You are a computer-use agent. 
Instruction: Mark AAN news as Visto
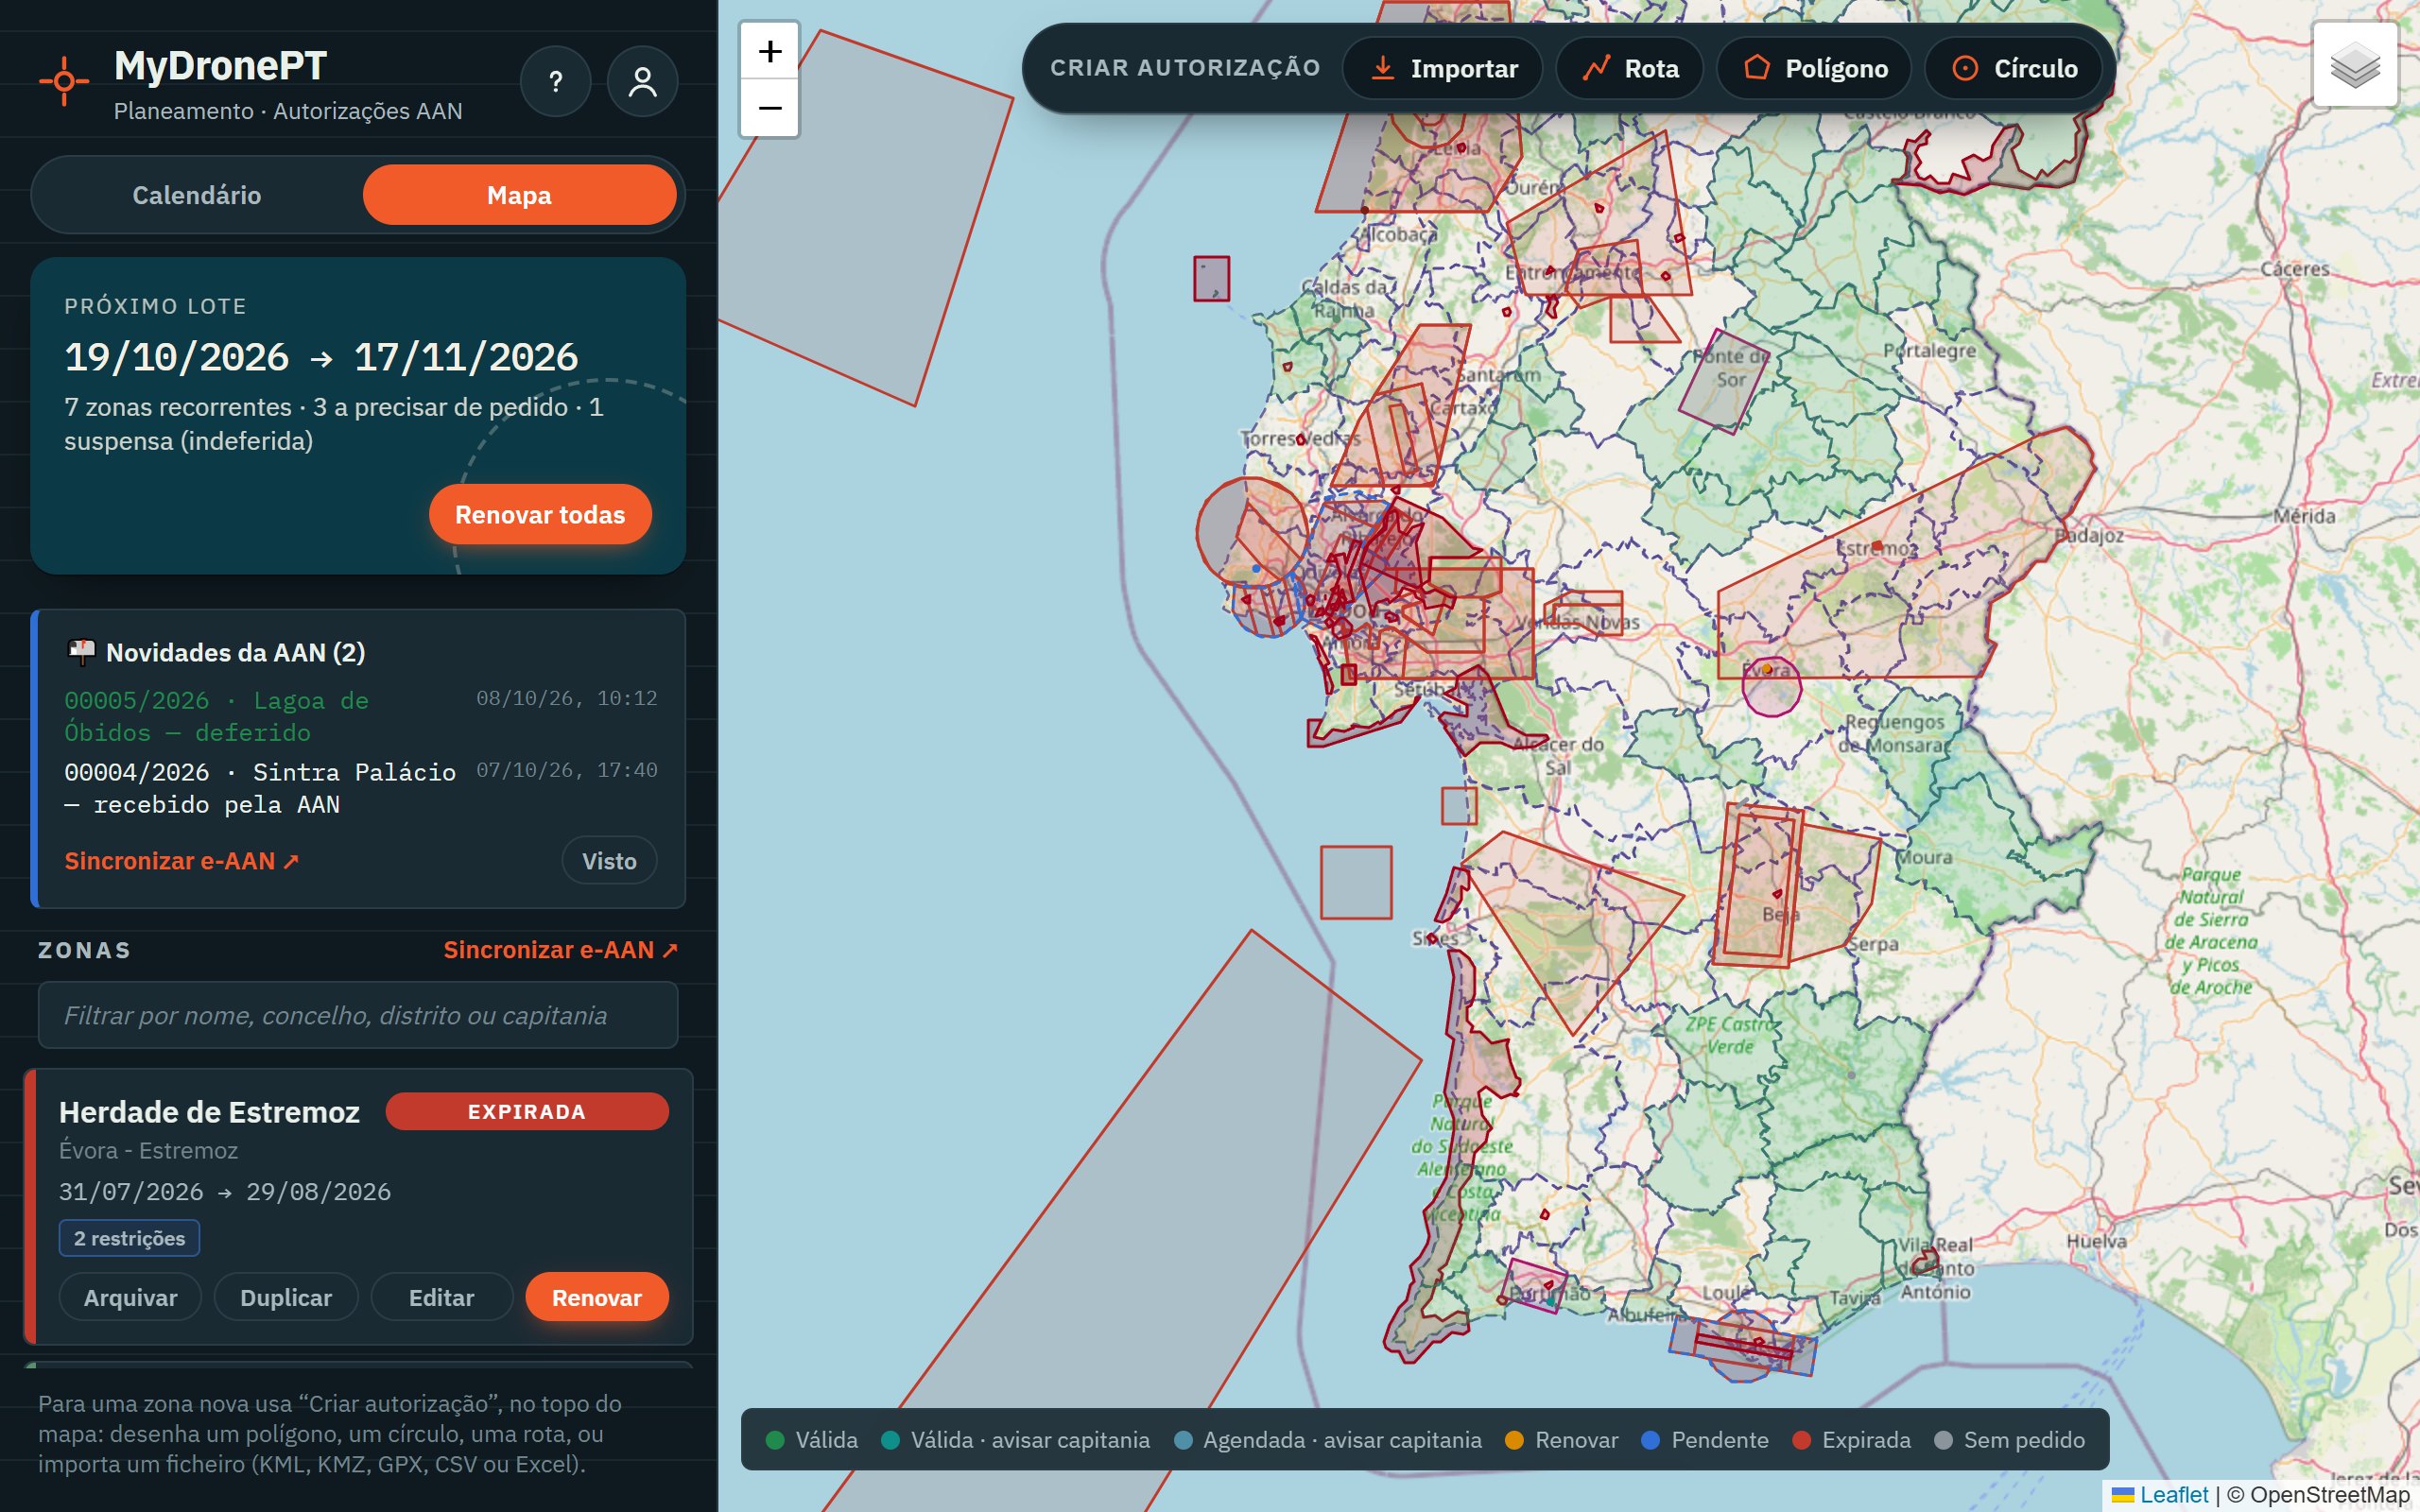[x=609, y=860]
